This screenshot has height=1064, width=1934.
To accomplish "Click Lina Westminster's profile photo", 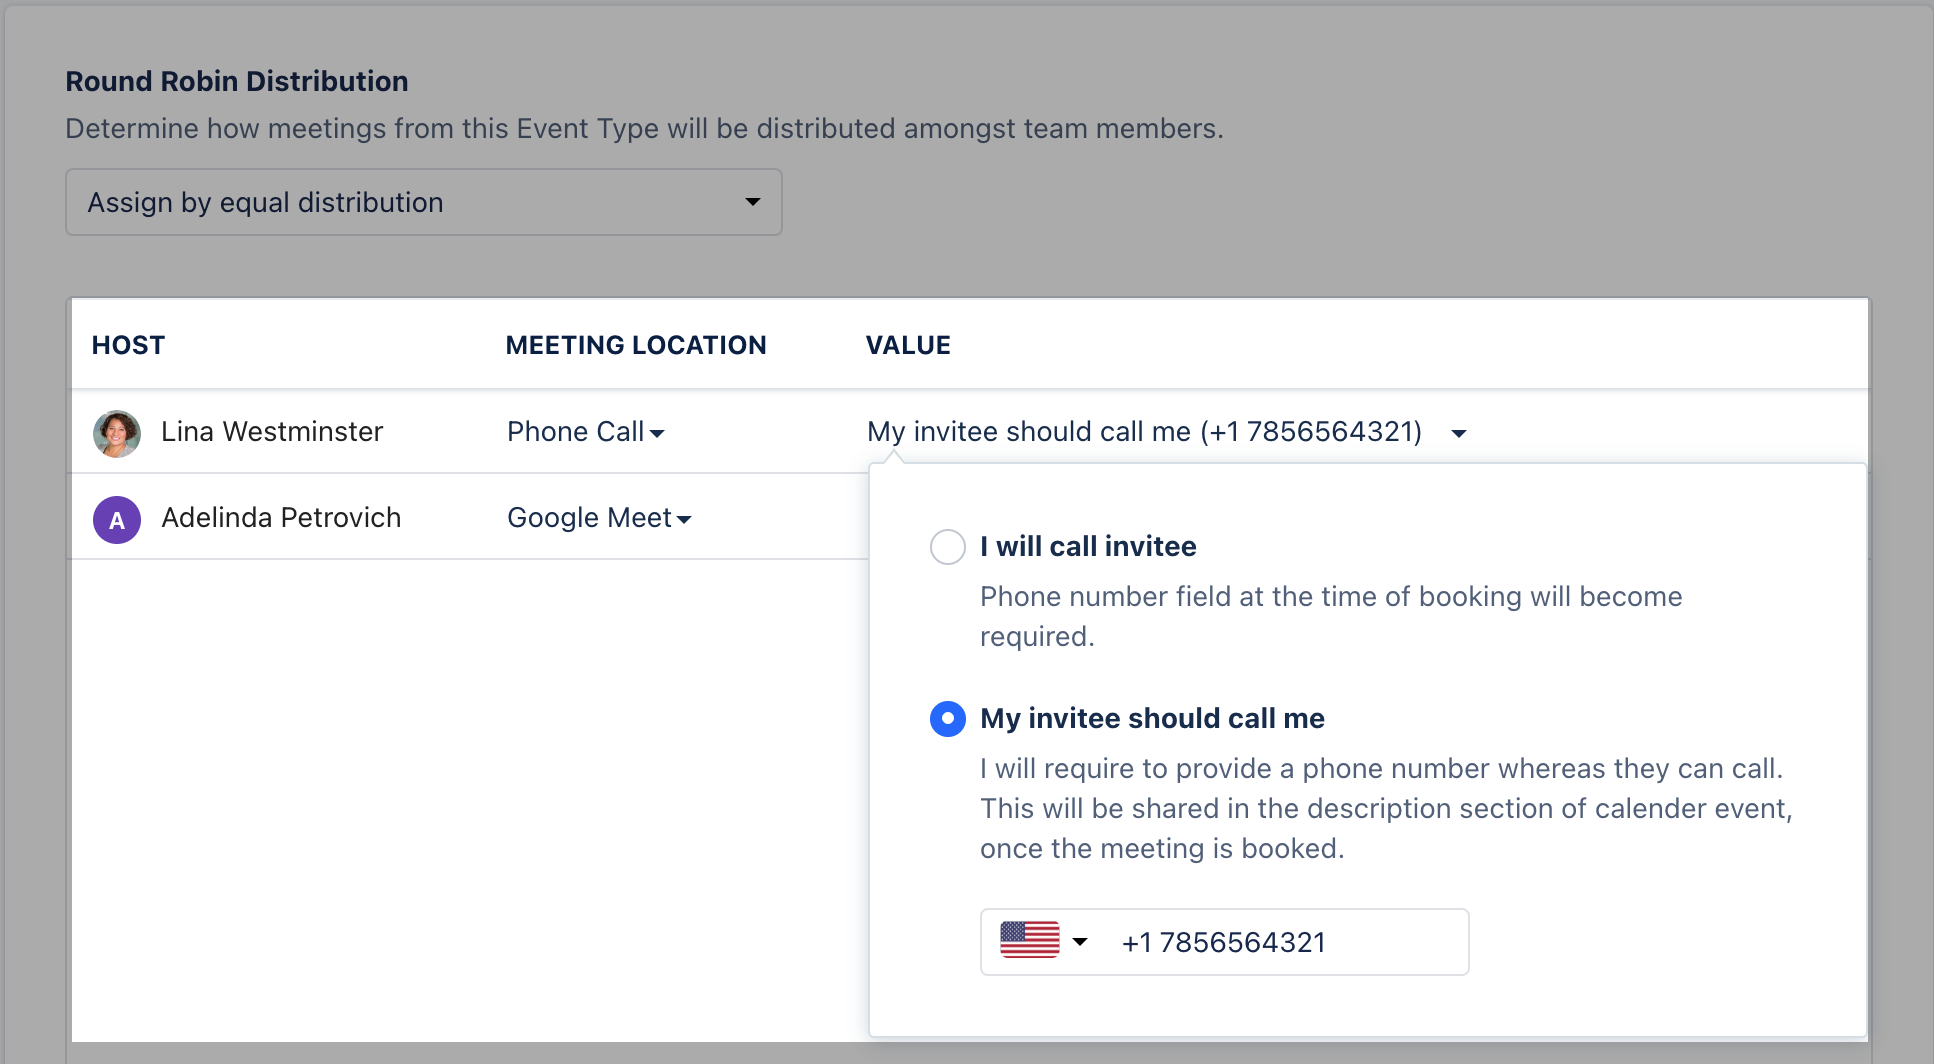I will pyautogui.click(x=117, y=433).
